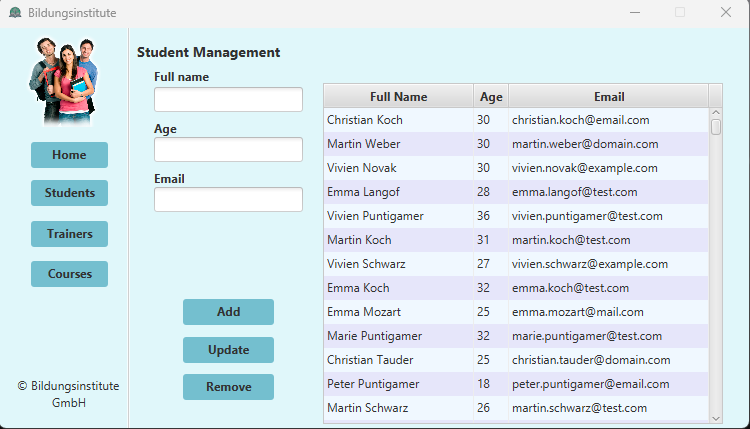Screen dimensions: 750x429
Task: Sort table by Full Name column header
Action: click(x=398, y=97)
